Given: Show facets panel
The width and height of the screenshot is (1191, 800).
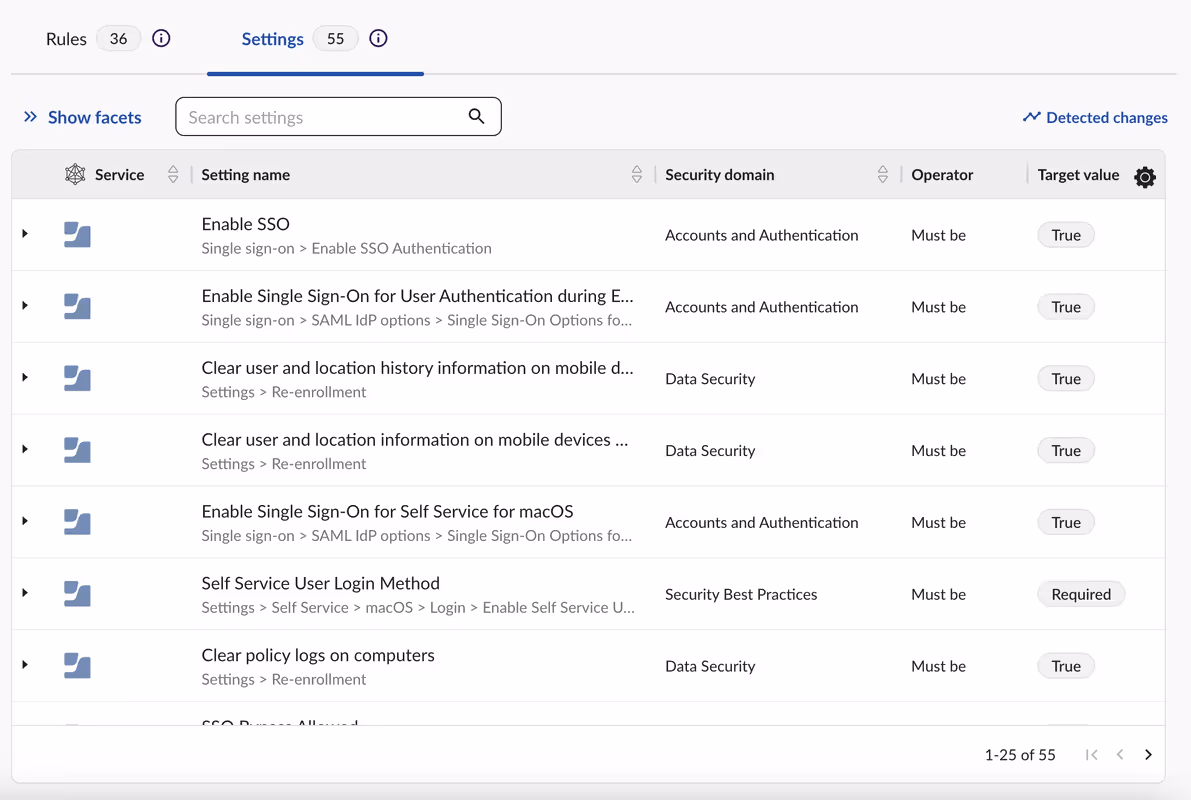Looking at the screenshot, I should pos(83,117).
